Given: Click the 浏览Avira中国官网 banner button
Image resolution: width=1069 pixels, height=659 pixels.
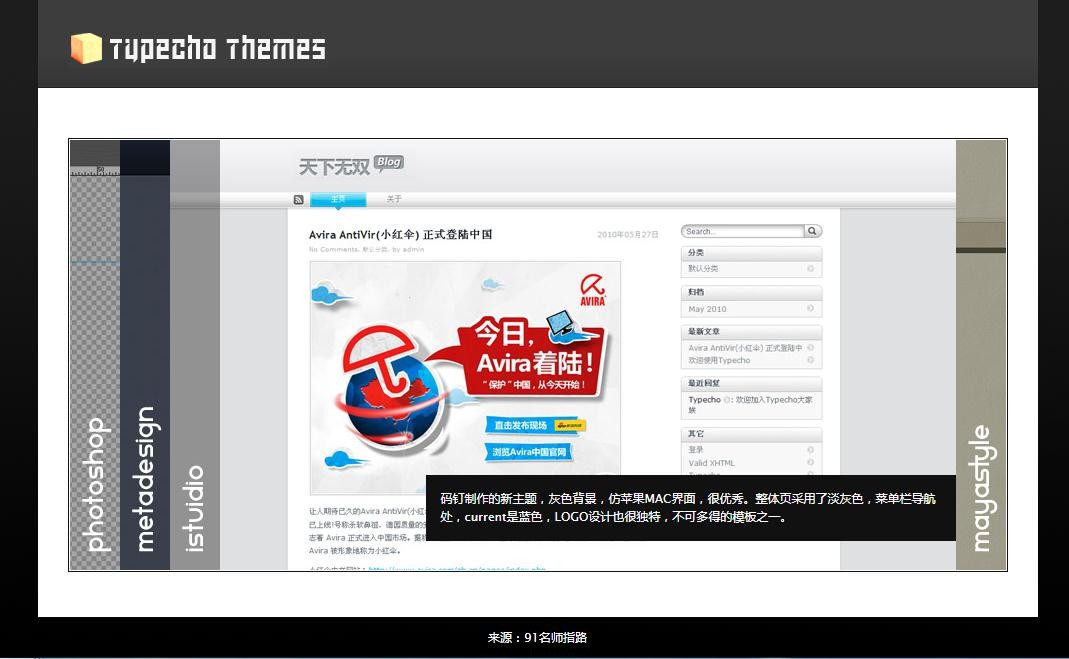Looking at the screenshot, I should point(529,452).
